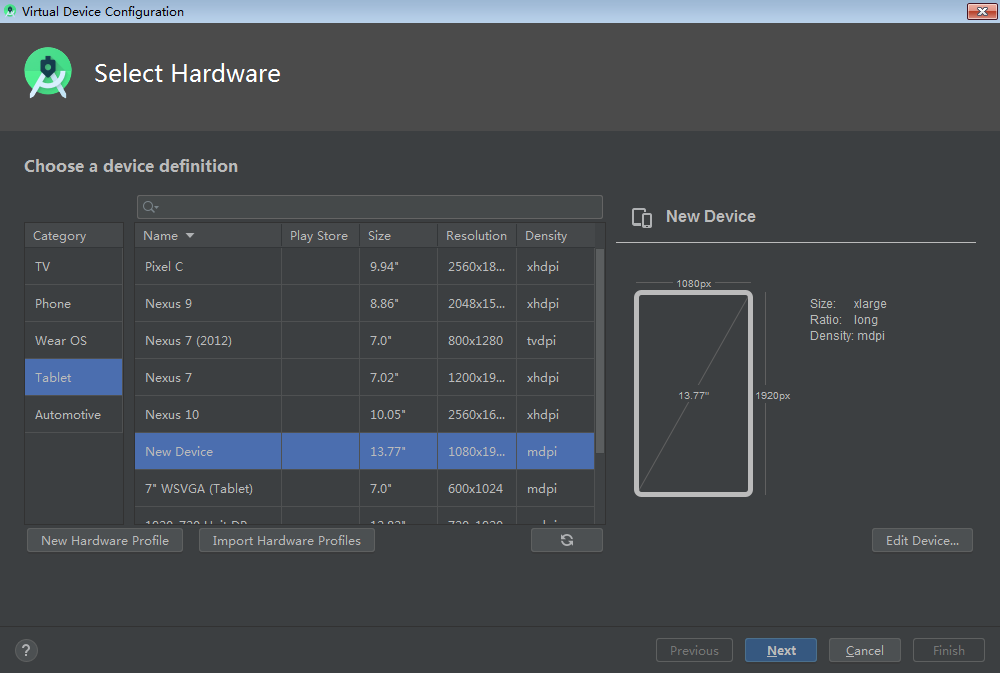This screenshot has width=1000, height=673.
Task: Click the device list vertical scrollbar
Action: [599, 351]
